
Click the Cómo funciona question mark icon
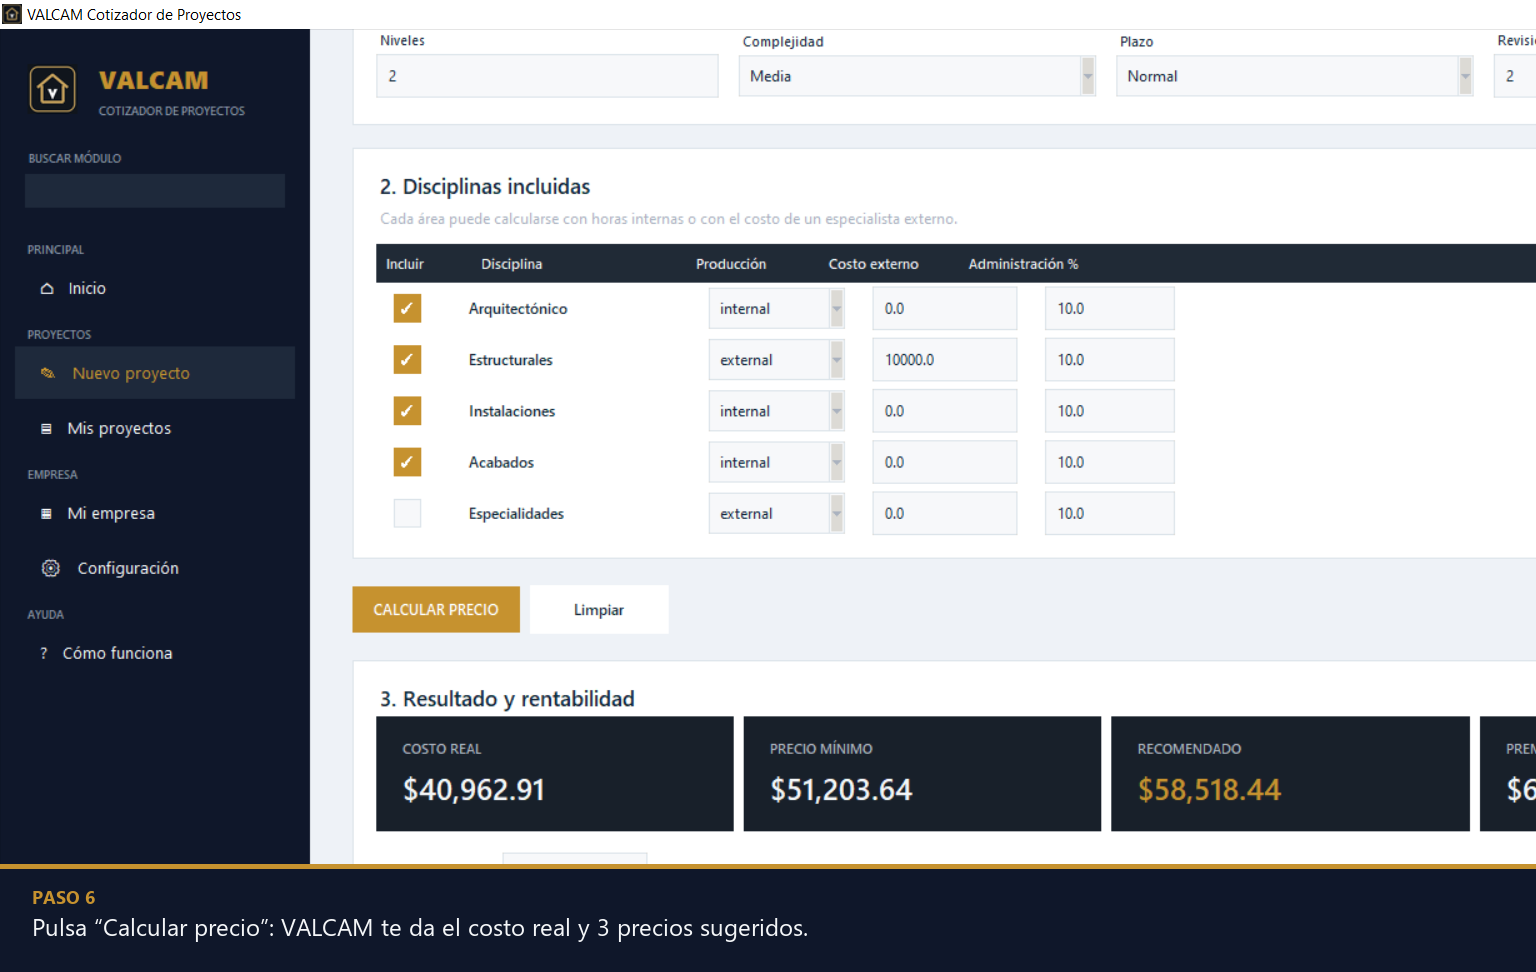click(43, 653)
